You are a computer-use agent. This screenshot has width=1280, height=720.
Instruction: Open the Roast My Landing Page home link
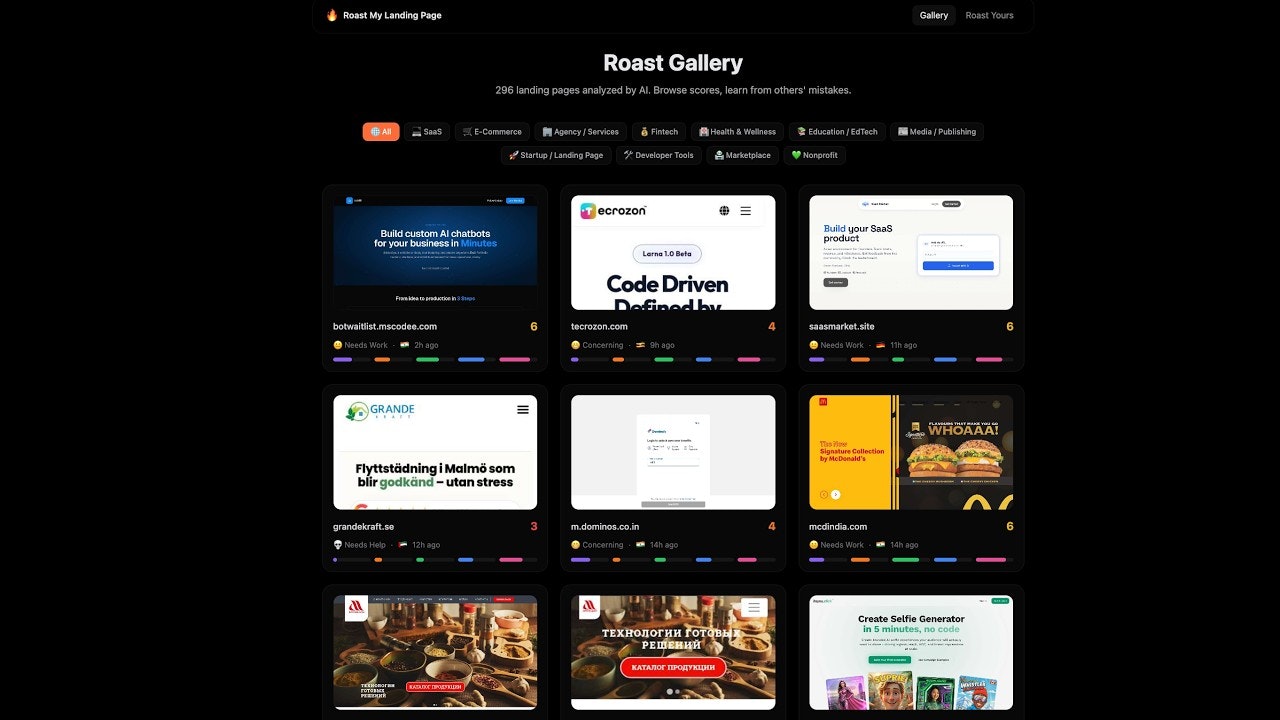[x=392, y=15]
